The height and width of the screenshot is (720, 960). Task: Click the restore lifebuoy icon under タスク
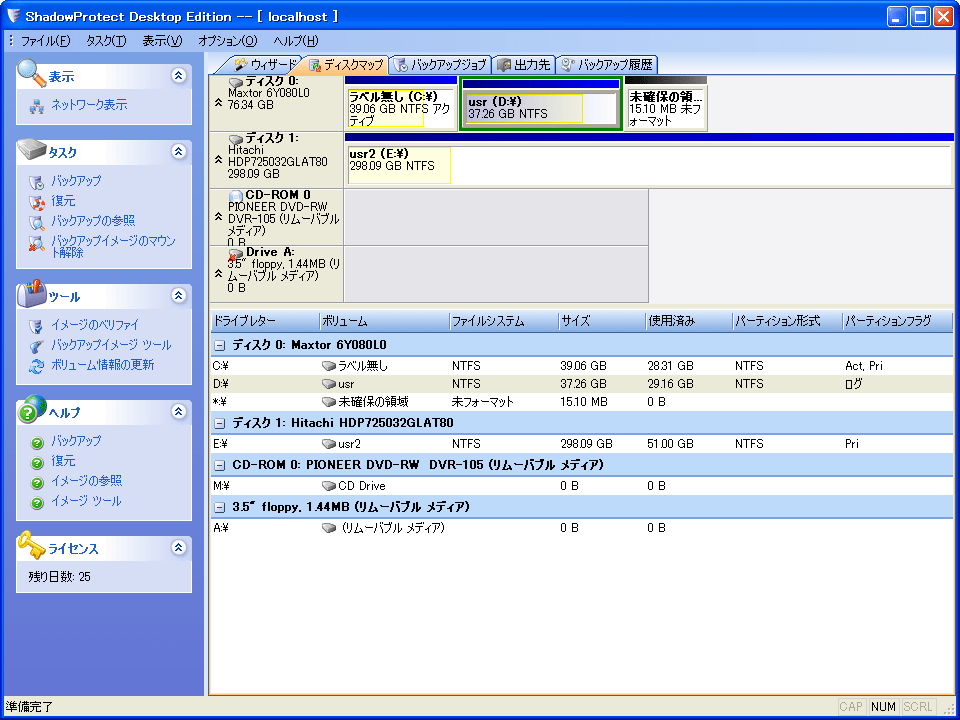[37, 201]
